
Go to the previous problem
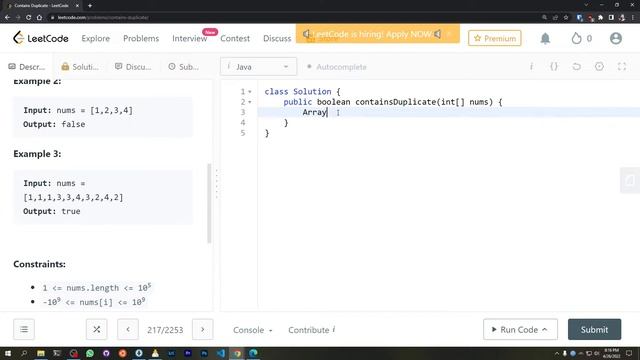tap(128, 329)
